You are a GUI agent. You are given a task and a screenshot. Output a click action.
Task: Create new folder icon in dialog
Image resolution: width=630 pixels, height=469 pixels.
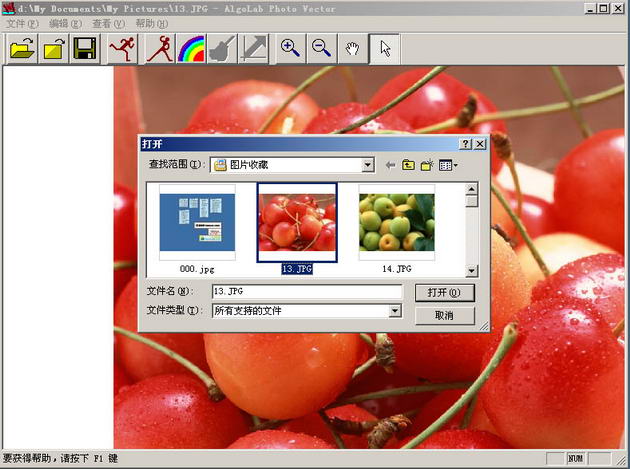(427, 165)
